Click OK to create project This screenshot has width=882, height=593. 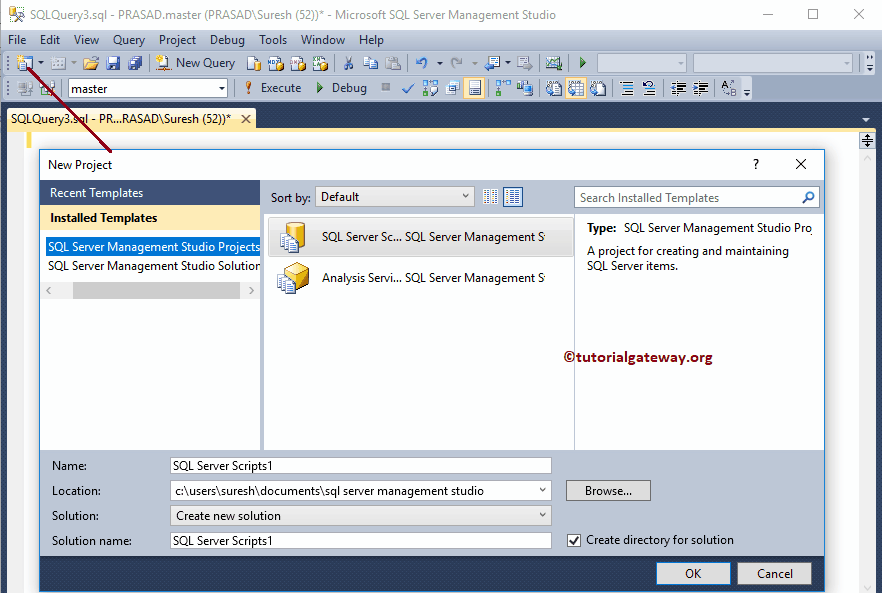pyautogui.click(x=693, y=573)
